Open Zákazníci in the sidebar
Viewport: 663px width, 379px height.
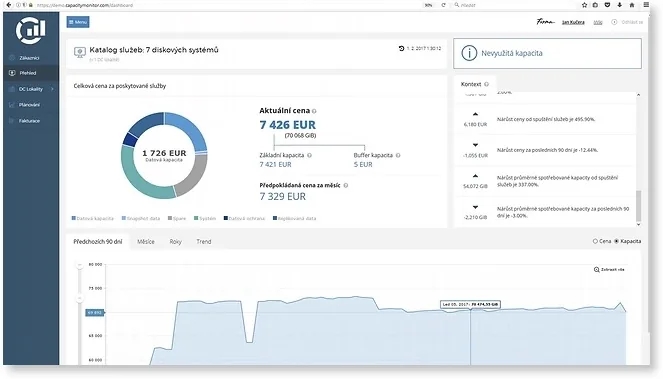click(29, 58)
